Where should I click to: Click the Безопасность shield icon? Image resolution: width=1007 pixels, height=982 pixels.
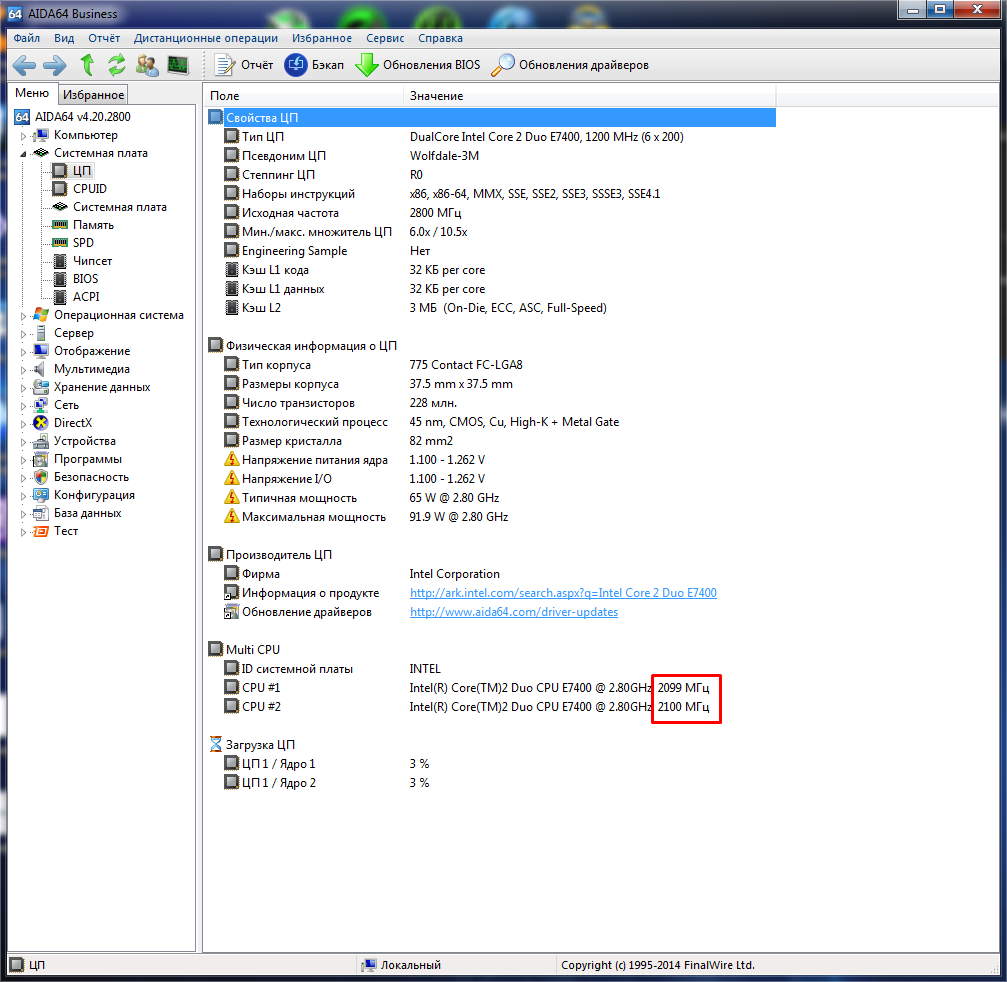[40, 477]
